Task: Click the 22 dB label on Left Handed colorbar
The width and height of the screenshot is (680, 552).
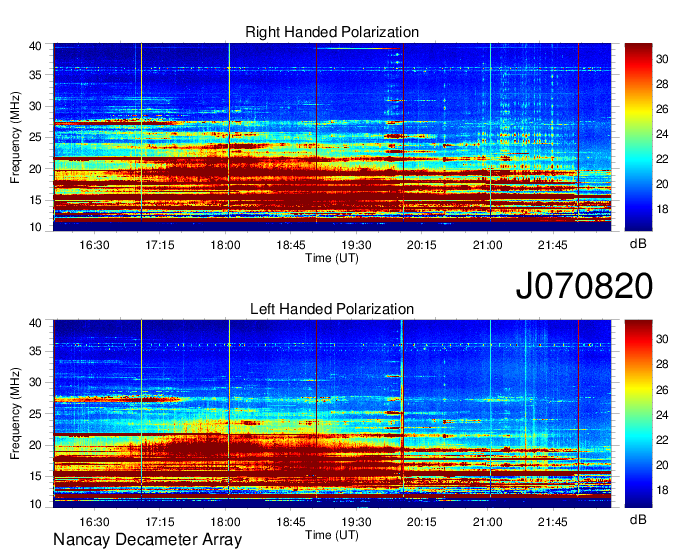Action: pyautogui.click(x=662, y=440)
